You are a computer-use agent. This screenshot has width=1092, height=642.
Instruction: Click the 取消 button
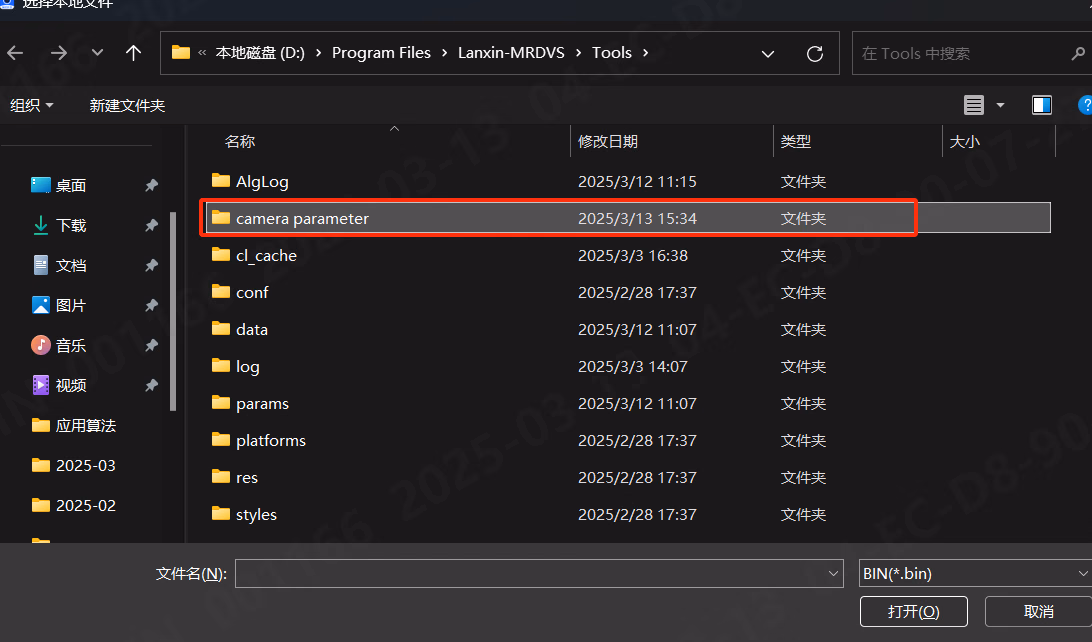tap(1038, 611)
